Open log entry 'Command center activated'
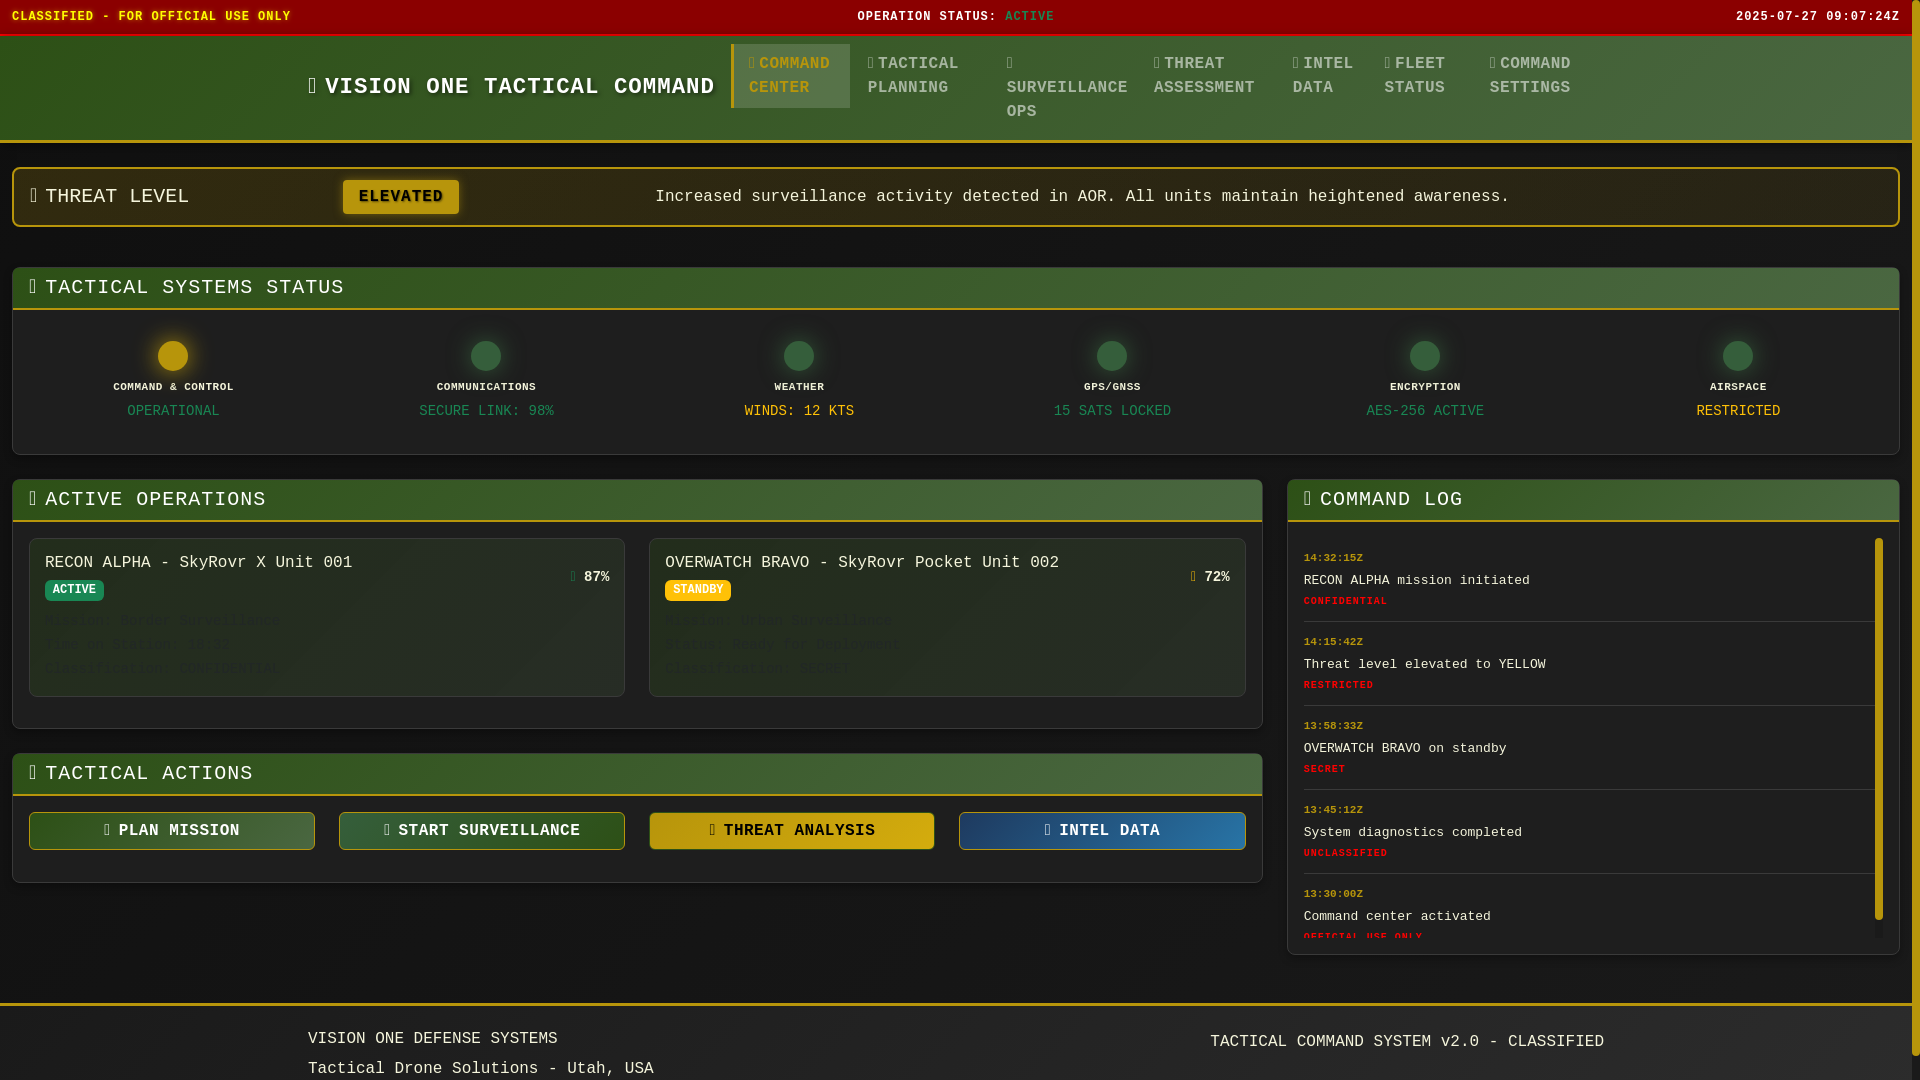1920x1080 pixels. pyautogui.click(x=1589, y=908)
